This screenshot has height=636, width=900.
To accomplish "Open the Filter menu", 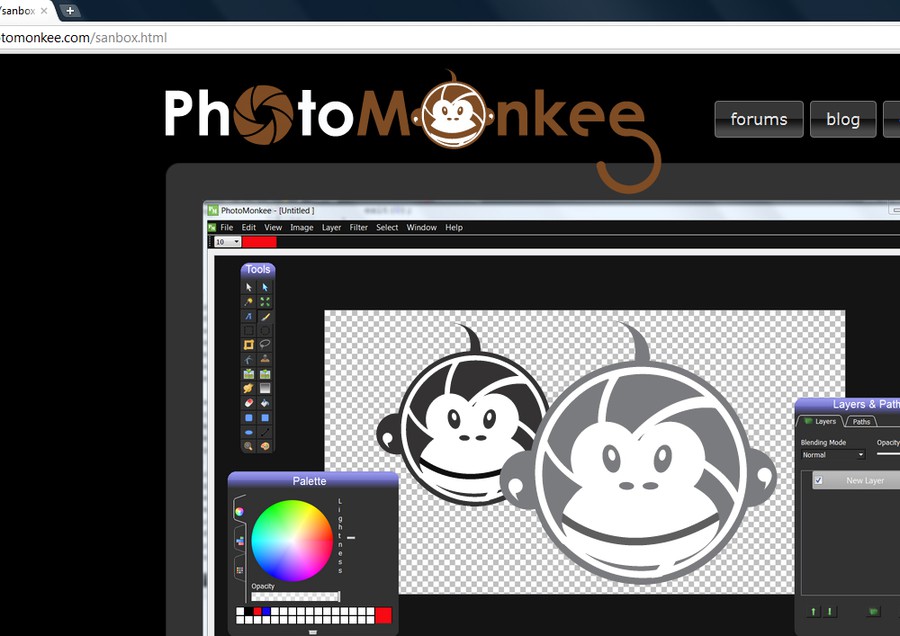I will click(358, 228).
